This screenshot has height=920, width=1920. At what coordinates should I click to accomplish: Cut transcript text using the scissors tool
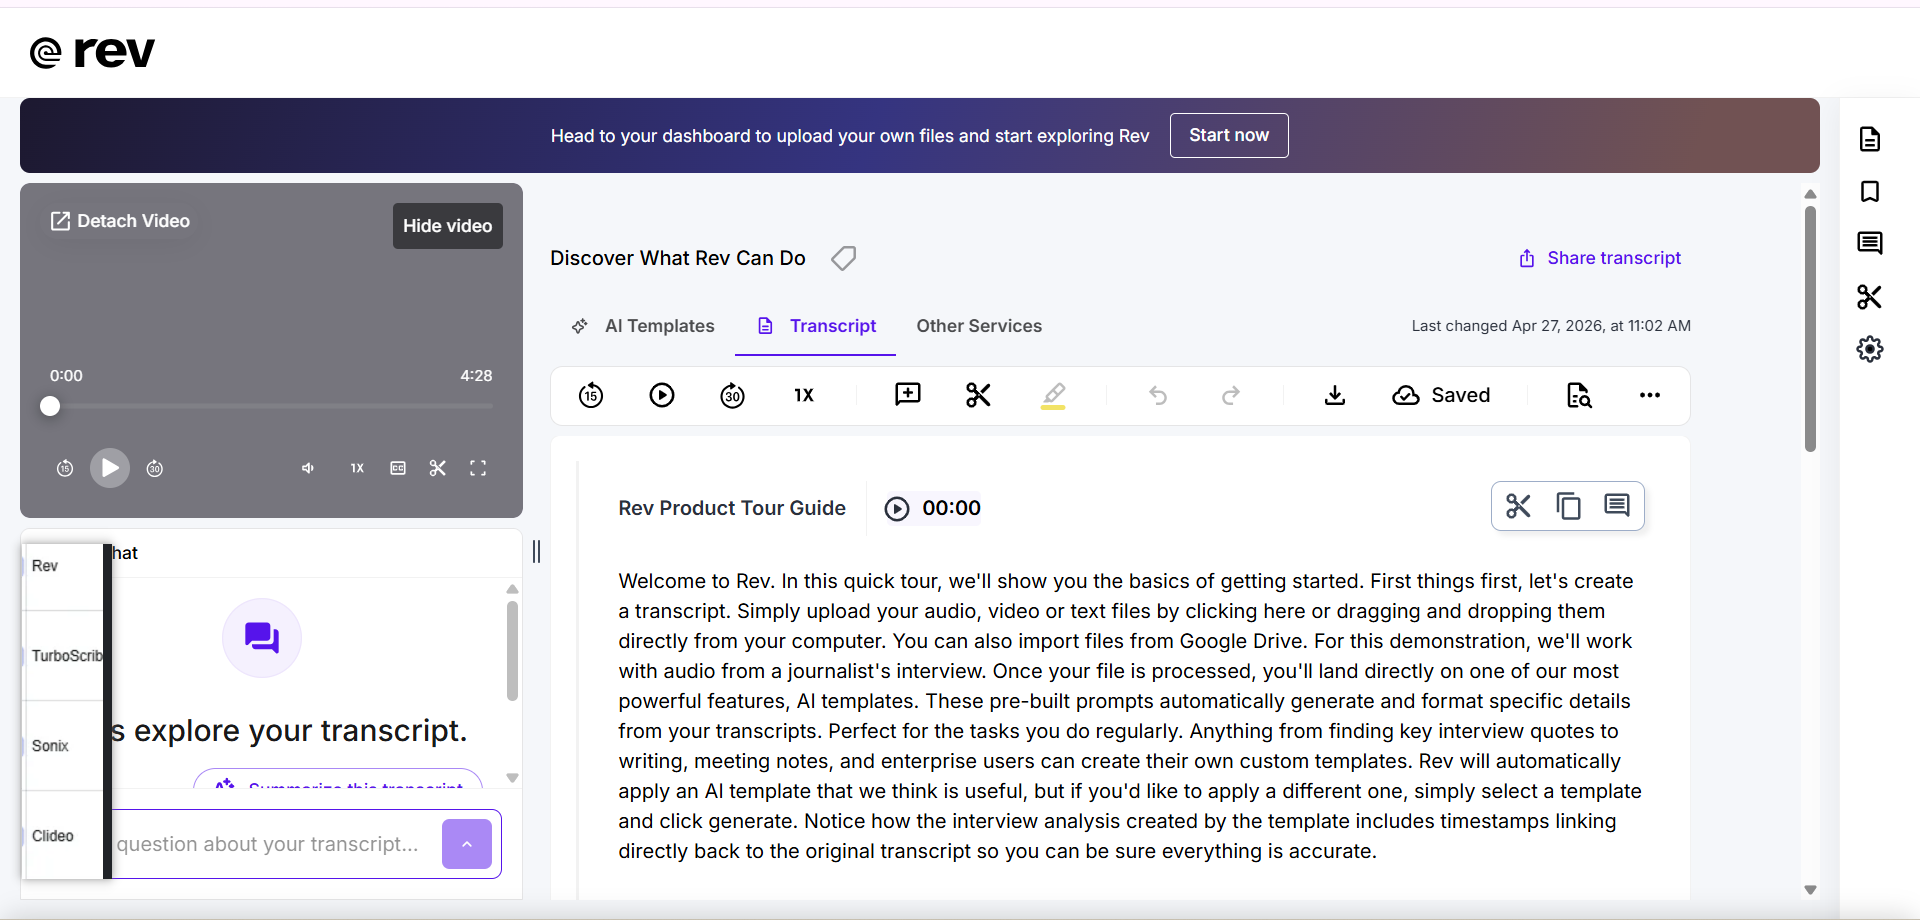[x=977, y=395]
